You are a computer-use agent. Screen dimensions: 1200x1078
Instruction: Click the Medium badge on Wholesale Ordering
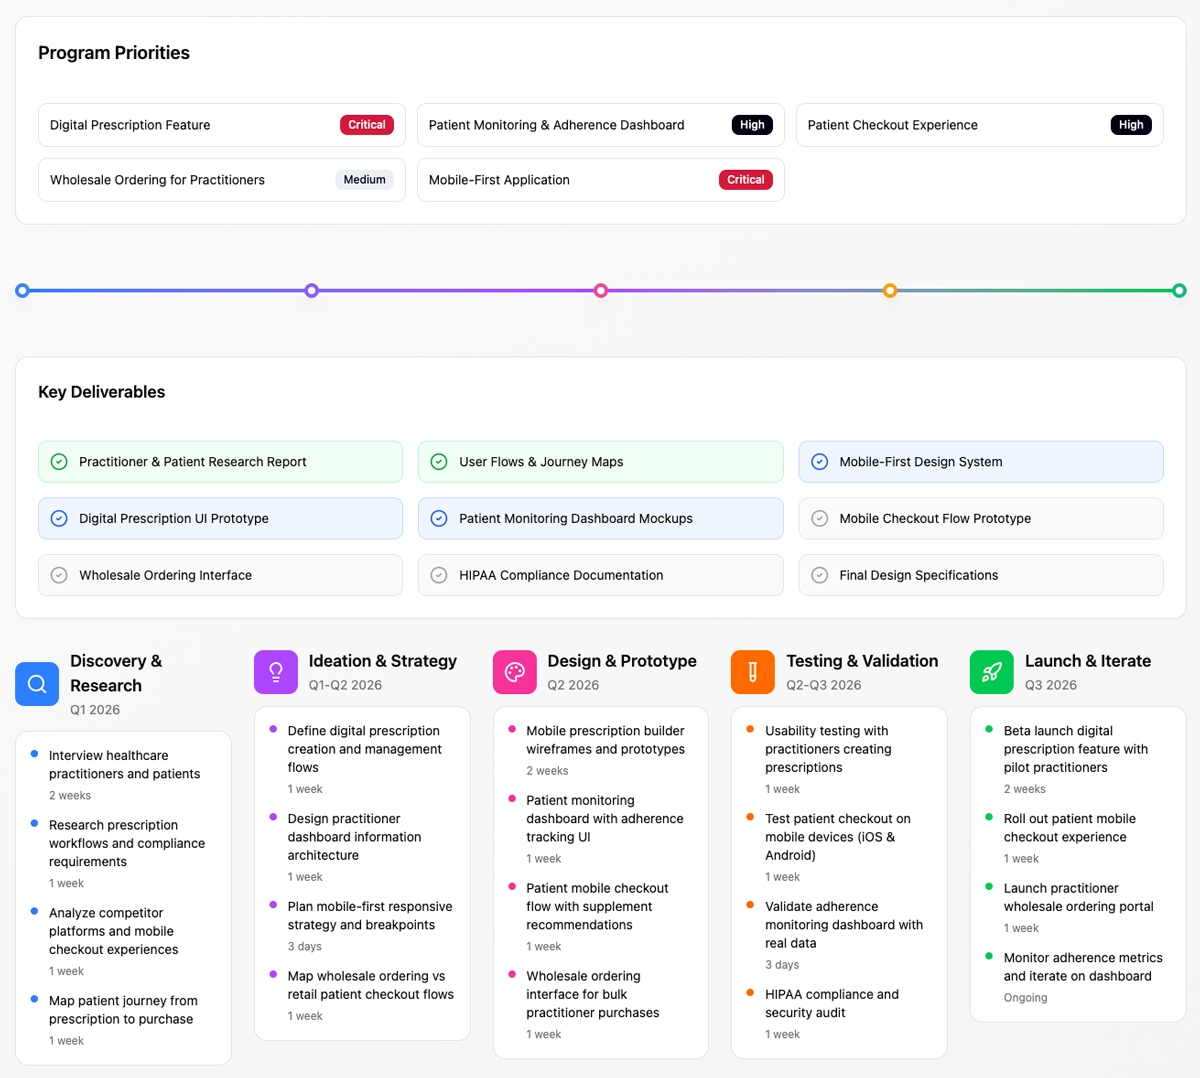[364, 180]
